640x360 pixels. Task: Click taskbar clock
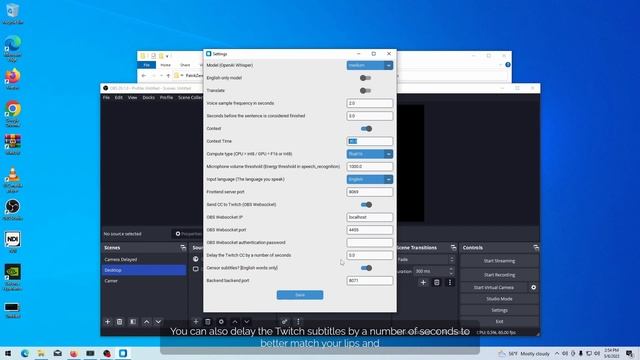point(611,353)
